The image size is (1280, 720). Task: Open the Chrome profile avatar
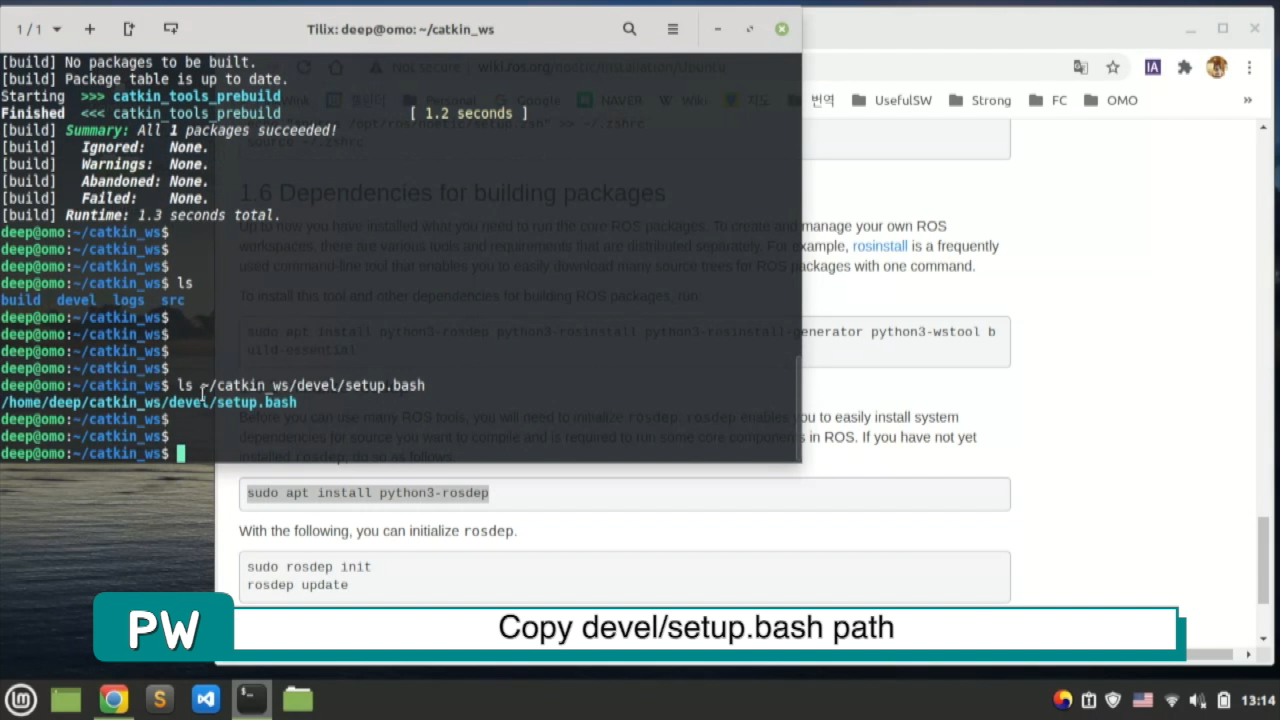coord(1217,67)
